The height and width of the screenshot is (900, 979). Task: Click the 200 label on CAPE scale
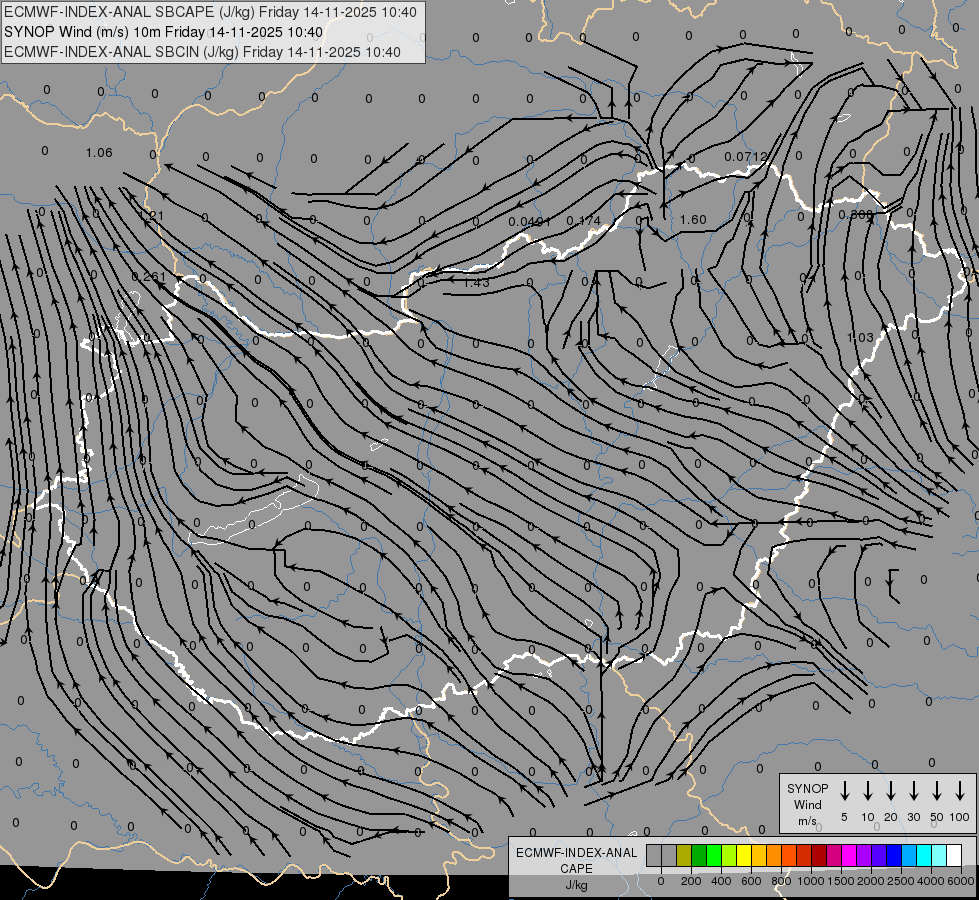691,881
